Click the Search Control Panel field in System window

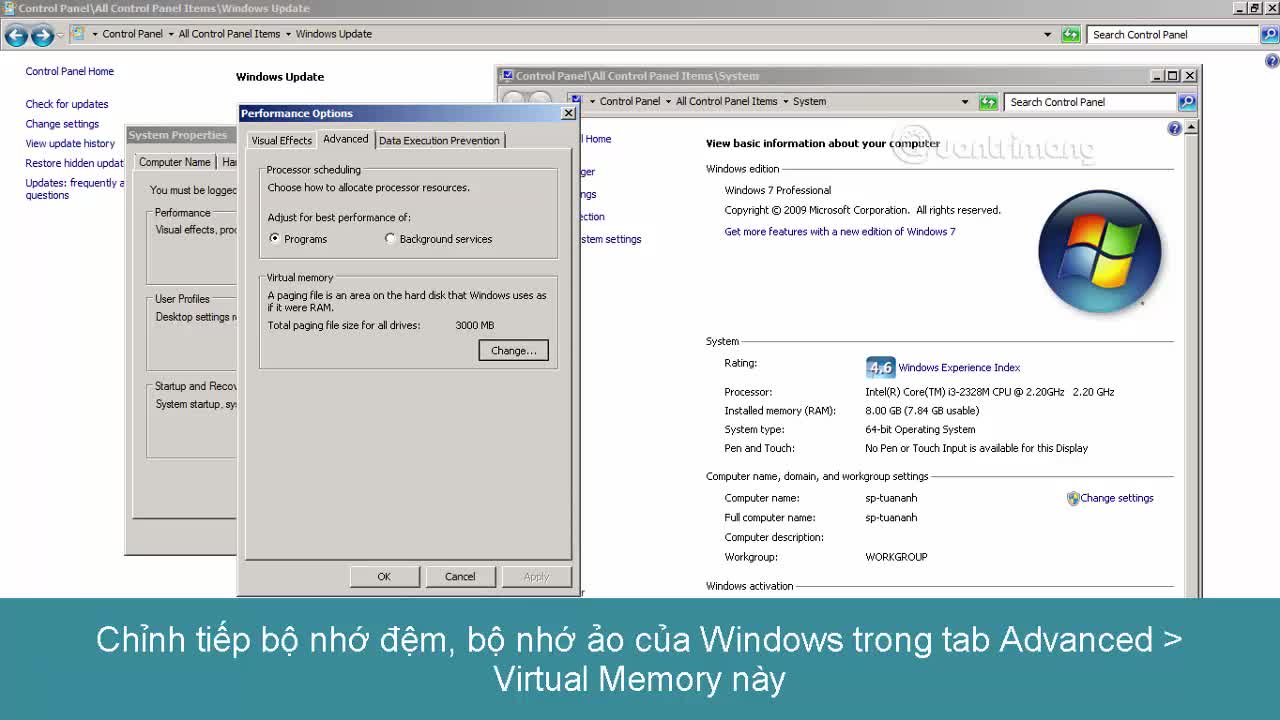pyautogui.click(x=1091, y=102)
